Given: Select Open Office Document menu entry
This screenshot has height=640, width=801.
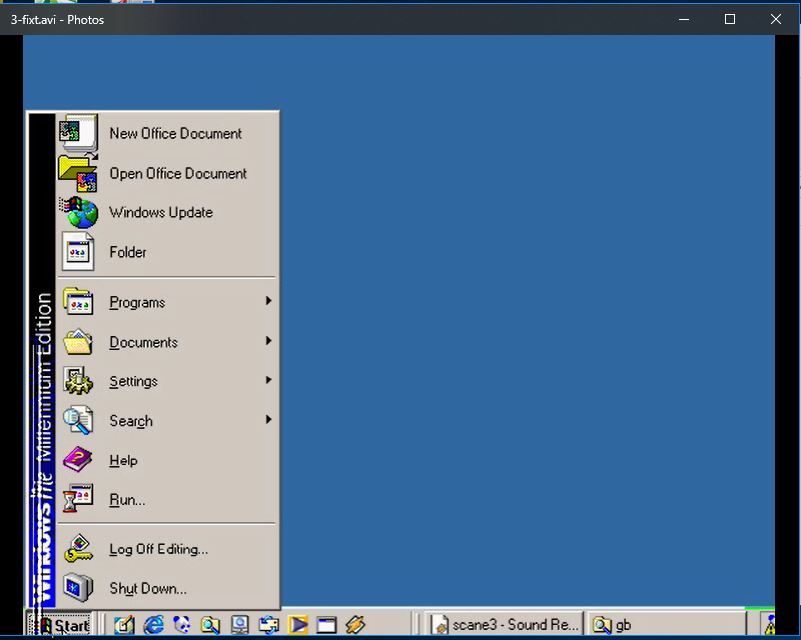Looking at the screenshot, I should (167, 173).
